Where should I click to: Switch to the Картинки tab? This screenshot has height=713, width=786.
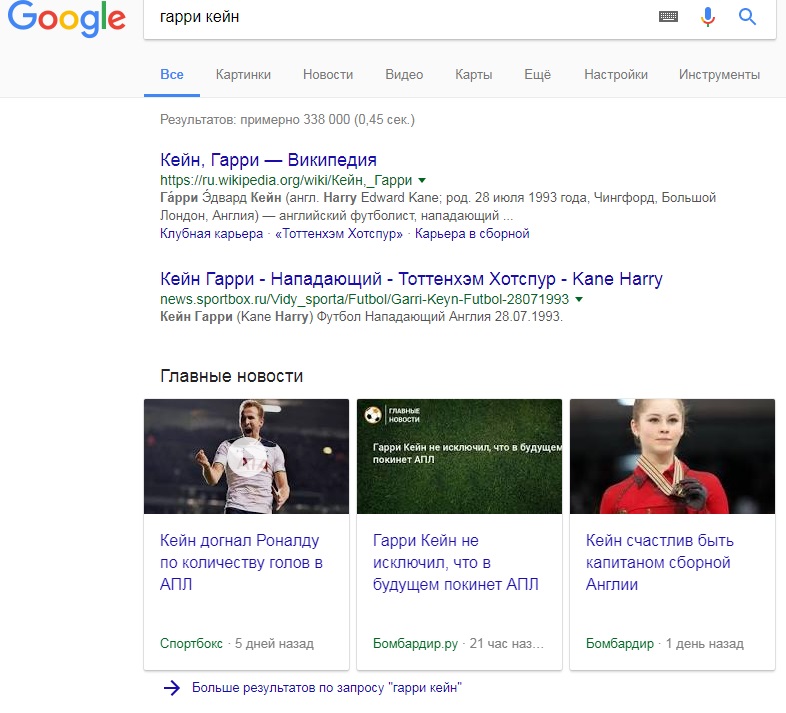click(243, 75)
